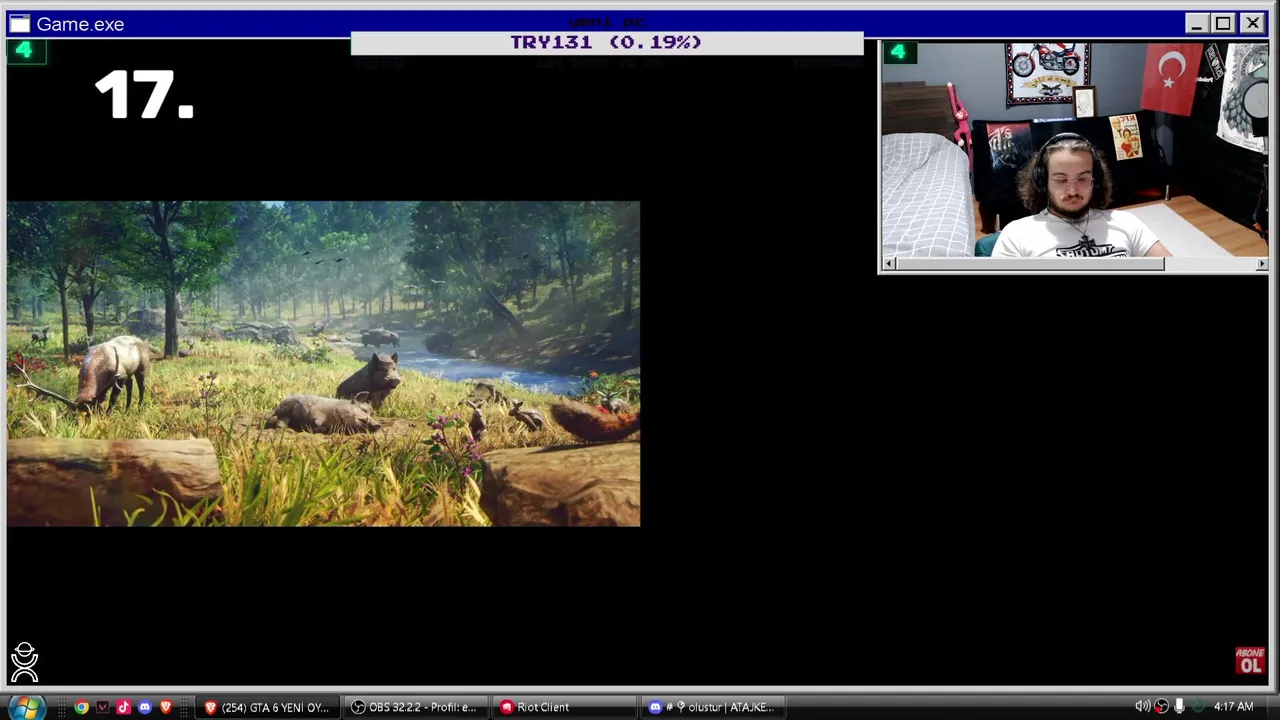Switch to the Riot Client taskbar window

click(x=563, y=707)
